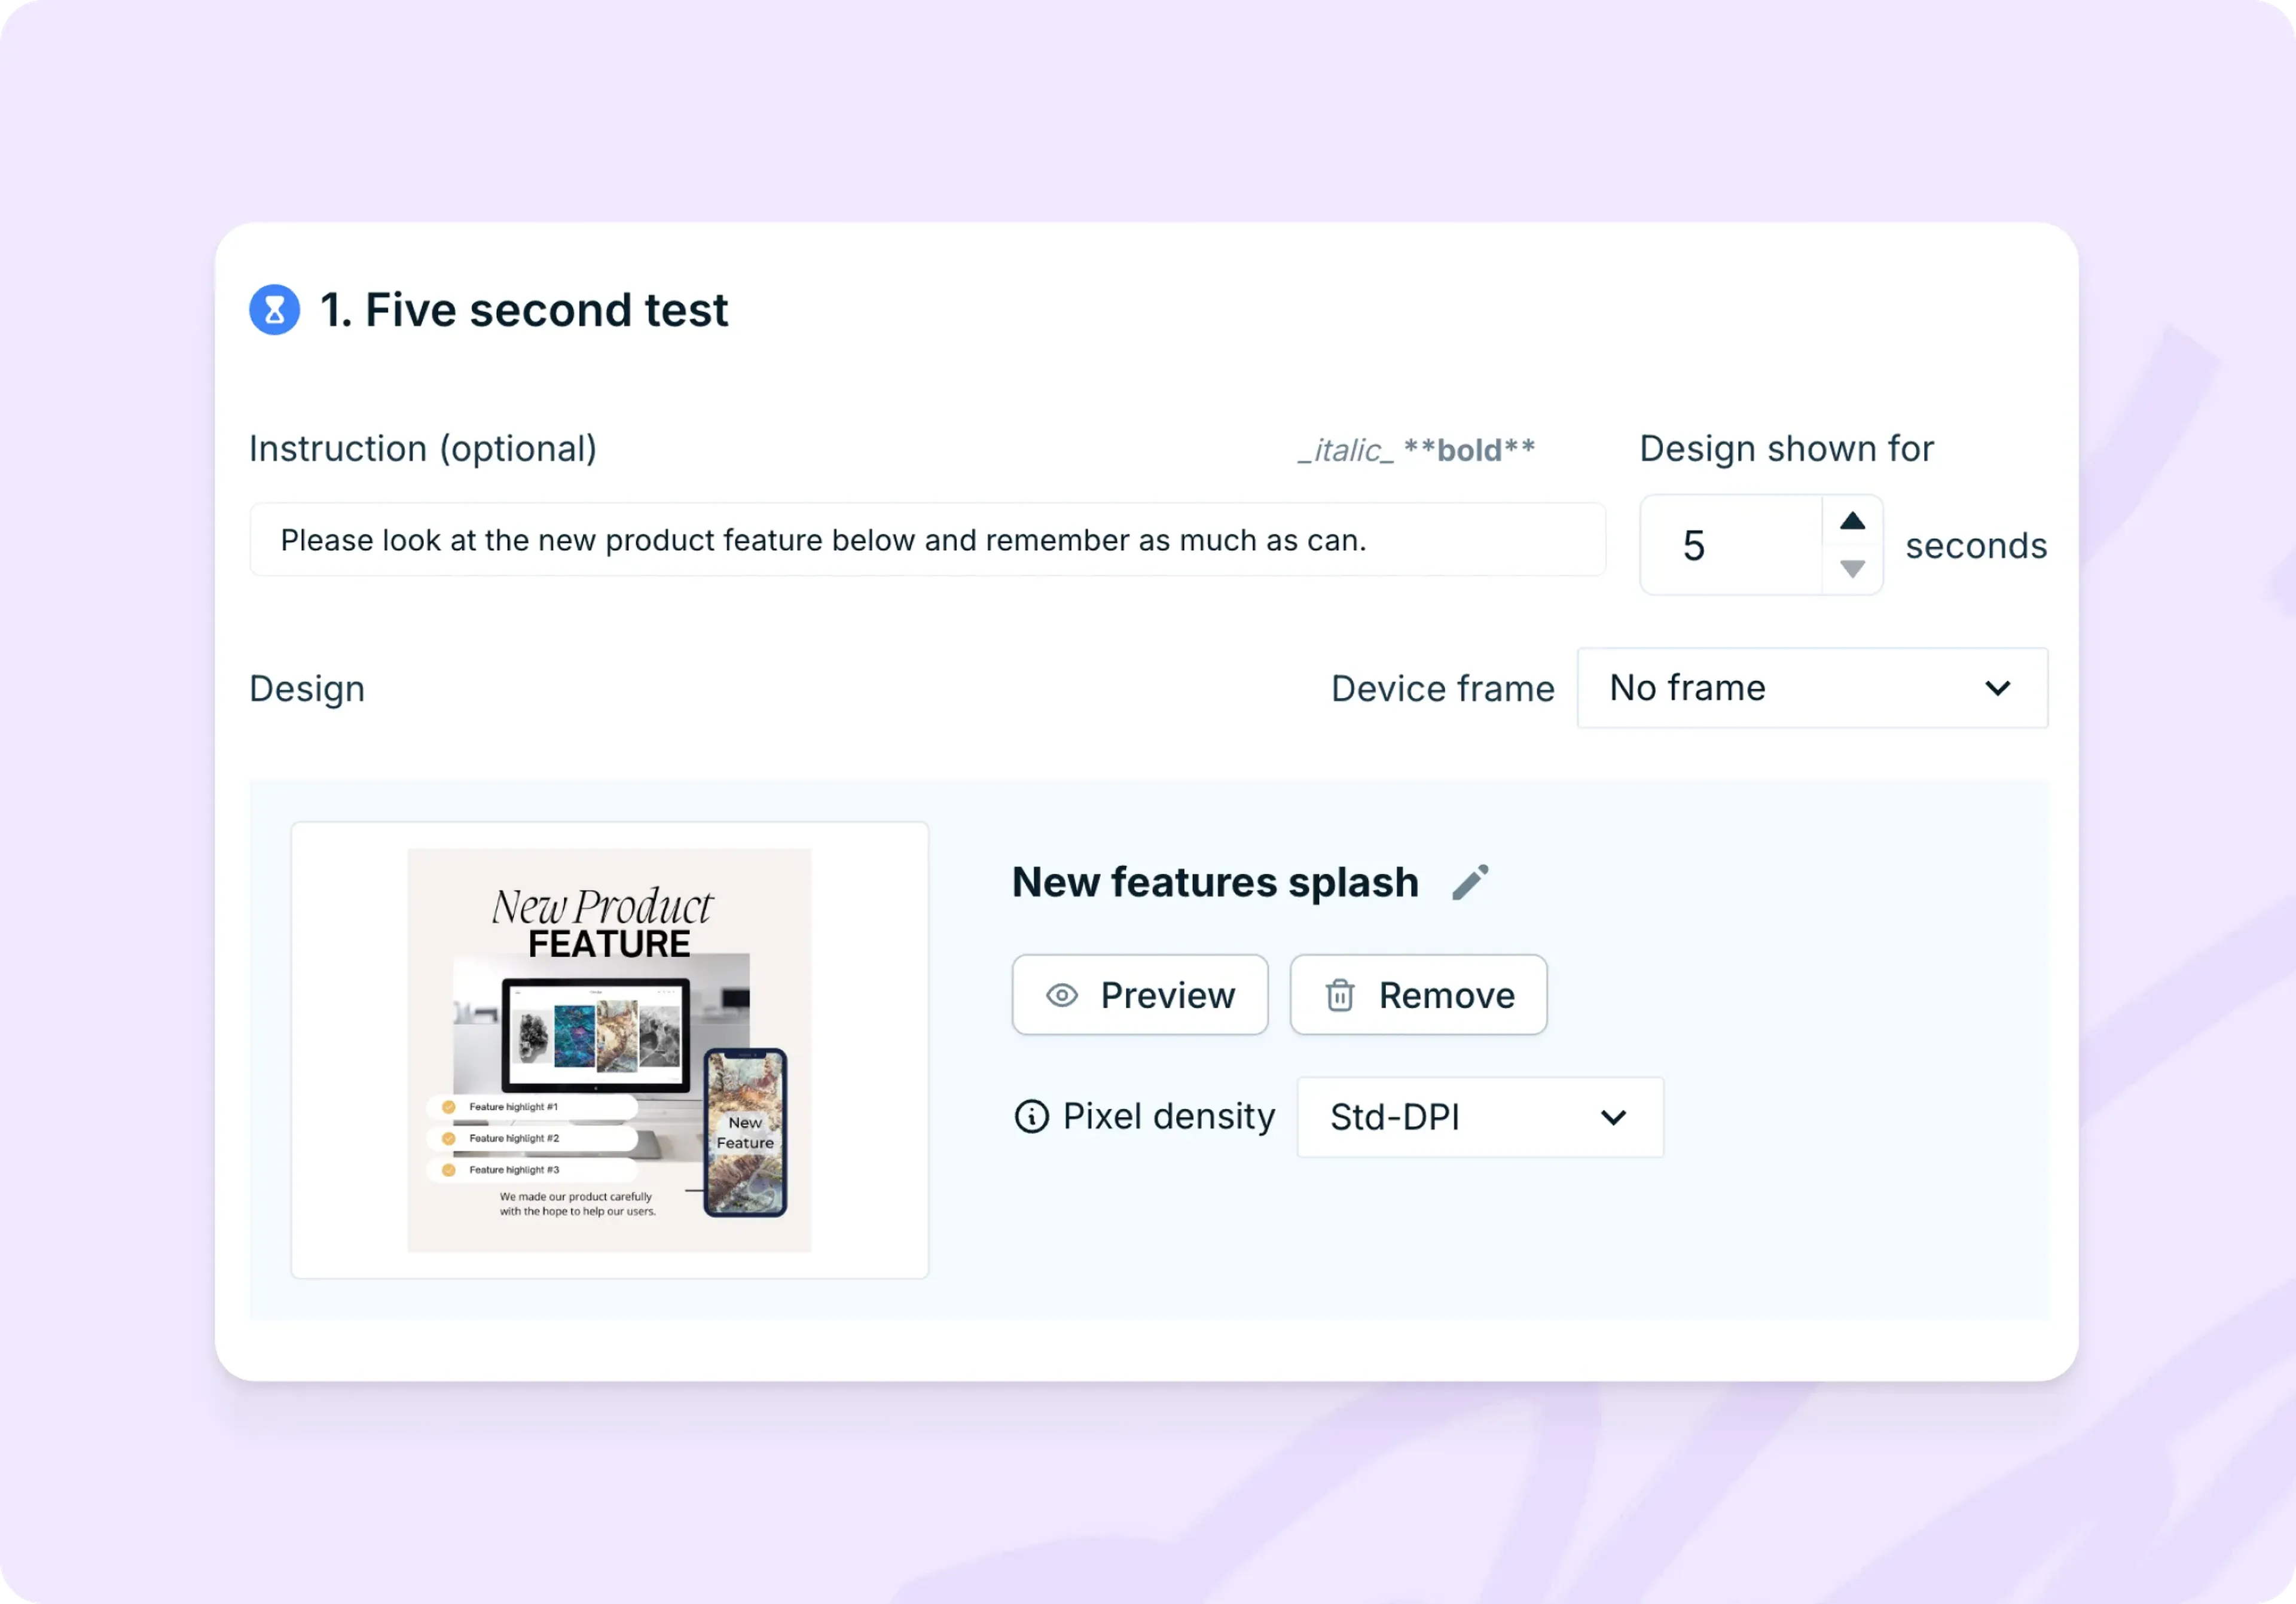2296x1604 pixels.
Task: Click the Preview button
Action: click(x=1140, y=995)
